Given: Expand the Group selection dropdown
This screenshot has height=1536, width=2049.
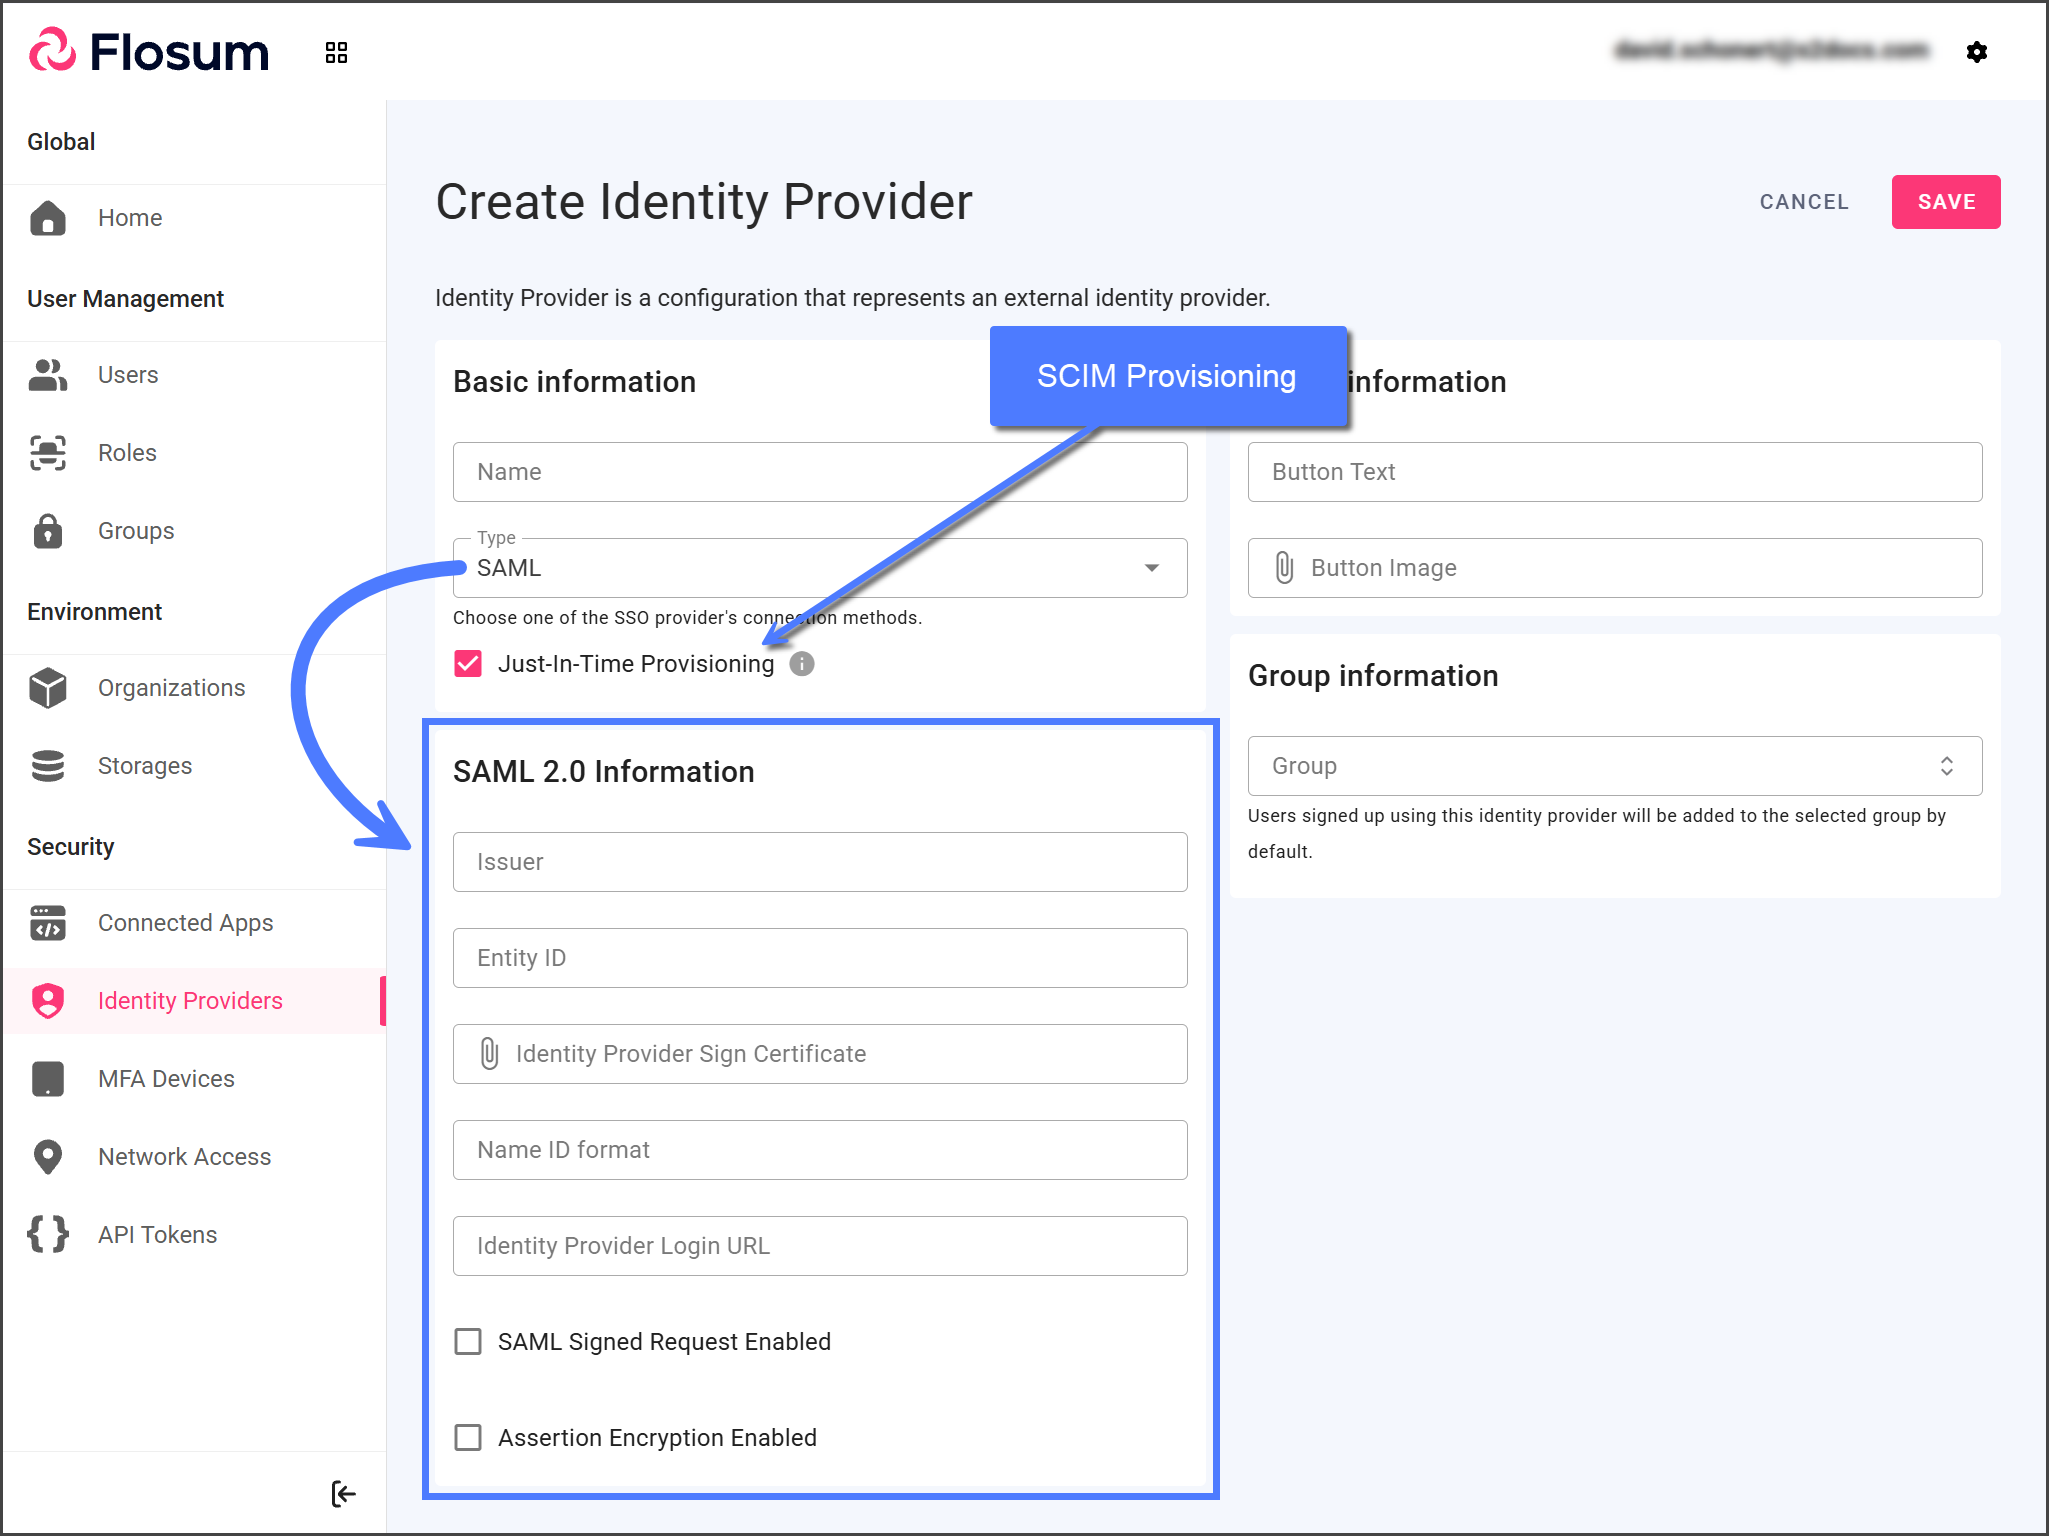Looking at the screenshot, I should (x=1614, y=766).
